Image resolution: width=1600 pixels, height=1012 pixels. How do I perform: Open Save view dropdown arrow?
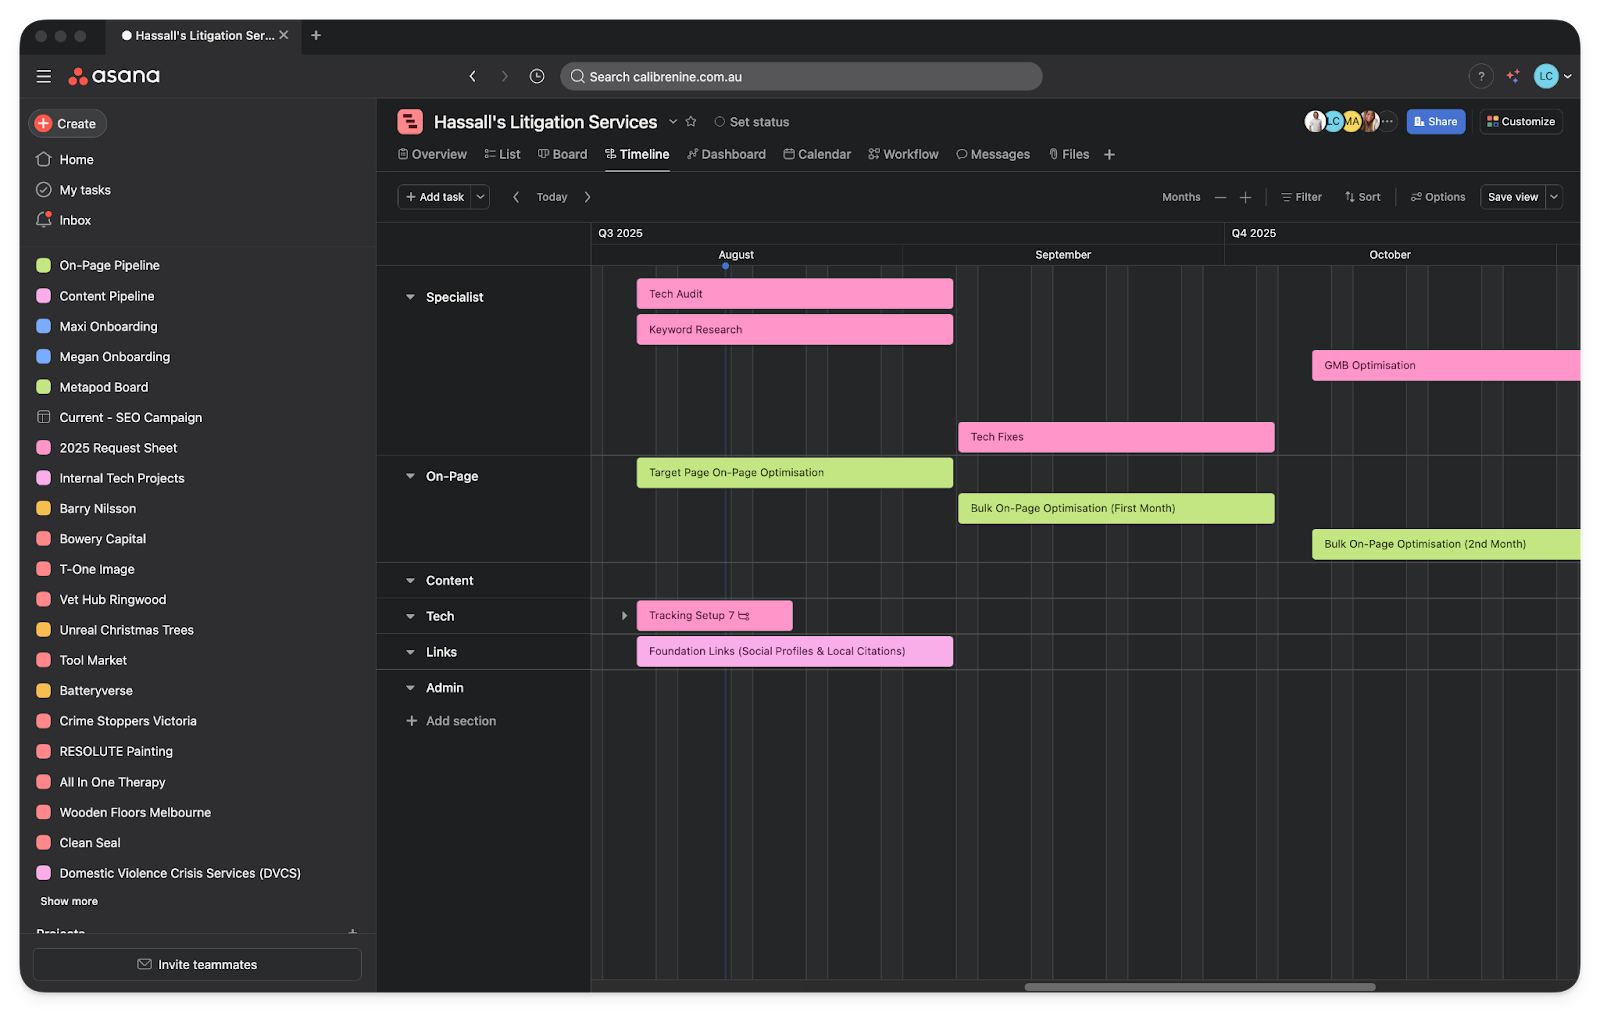(x=1554, y=197)
